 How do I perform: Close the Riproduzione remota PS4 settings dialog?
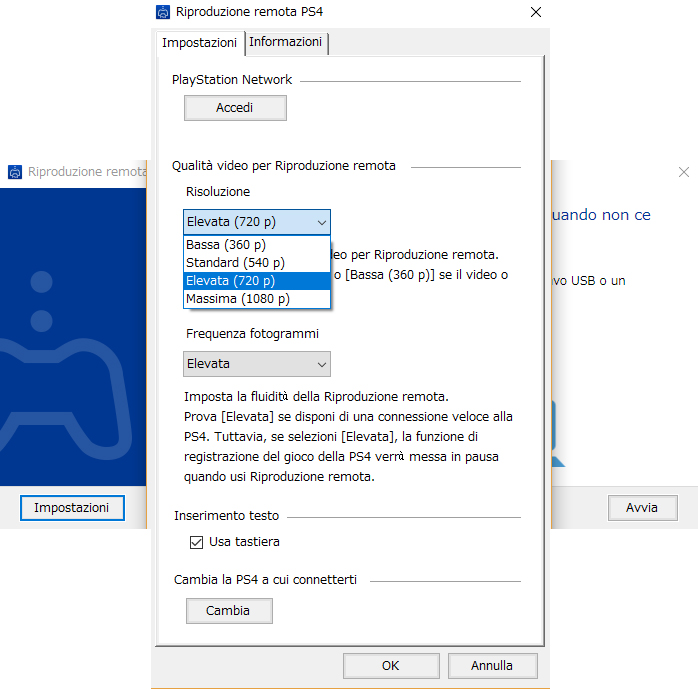coord(536,12)
